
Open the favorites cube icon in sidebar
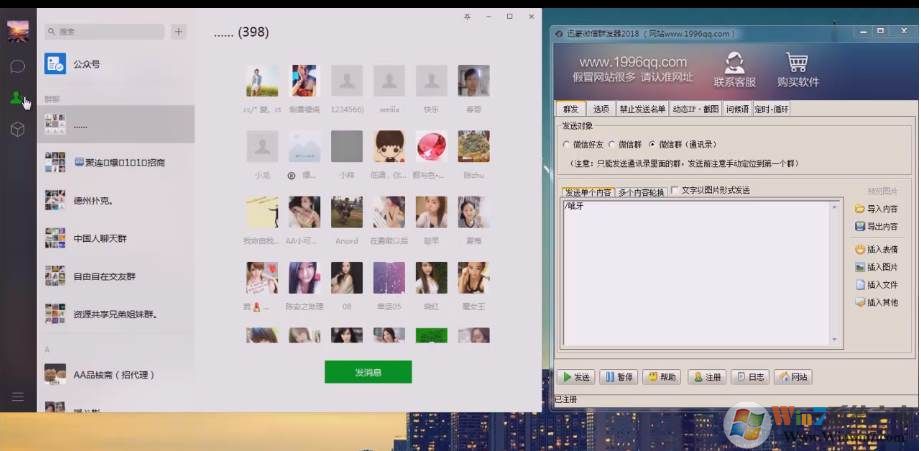(x=17, y=129)
